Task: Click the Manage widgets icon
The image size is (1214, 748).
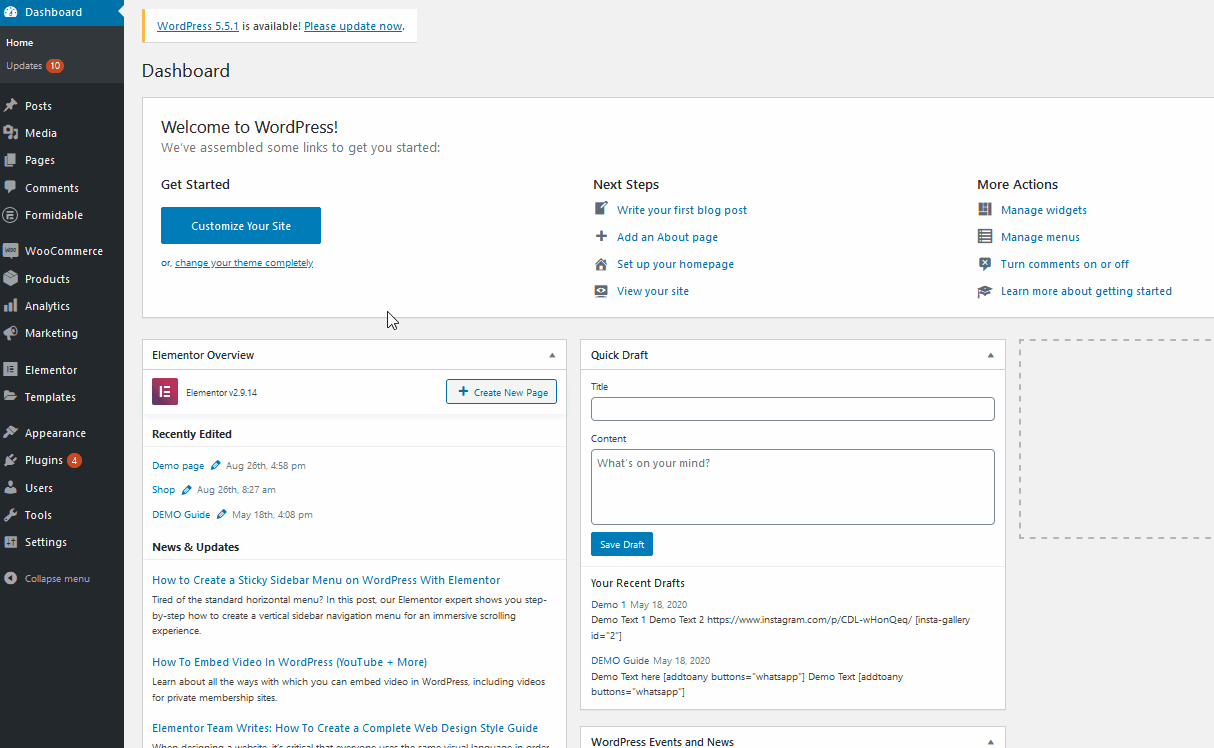Action: click(985, 210)
